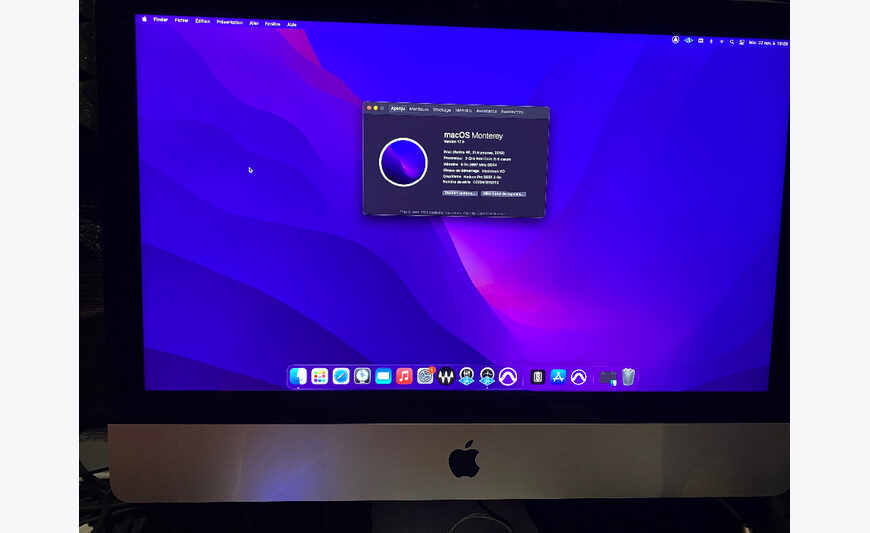Screen dimensions: 870x533
Task: Open the Downloads stack next to the Trash
Action: pos(608,378)
